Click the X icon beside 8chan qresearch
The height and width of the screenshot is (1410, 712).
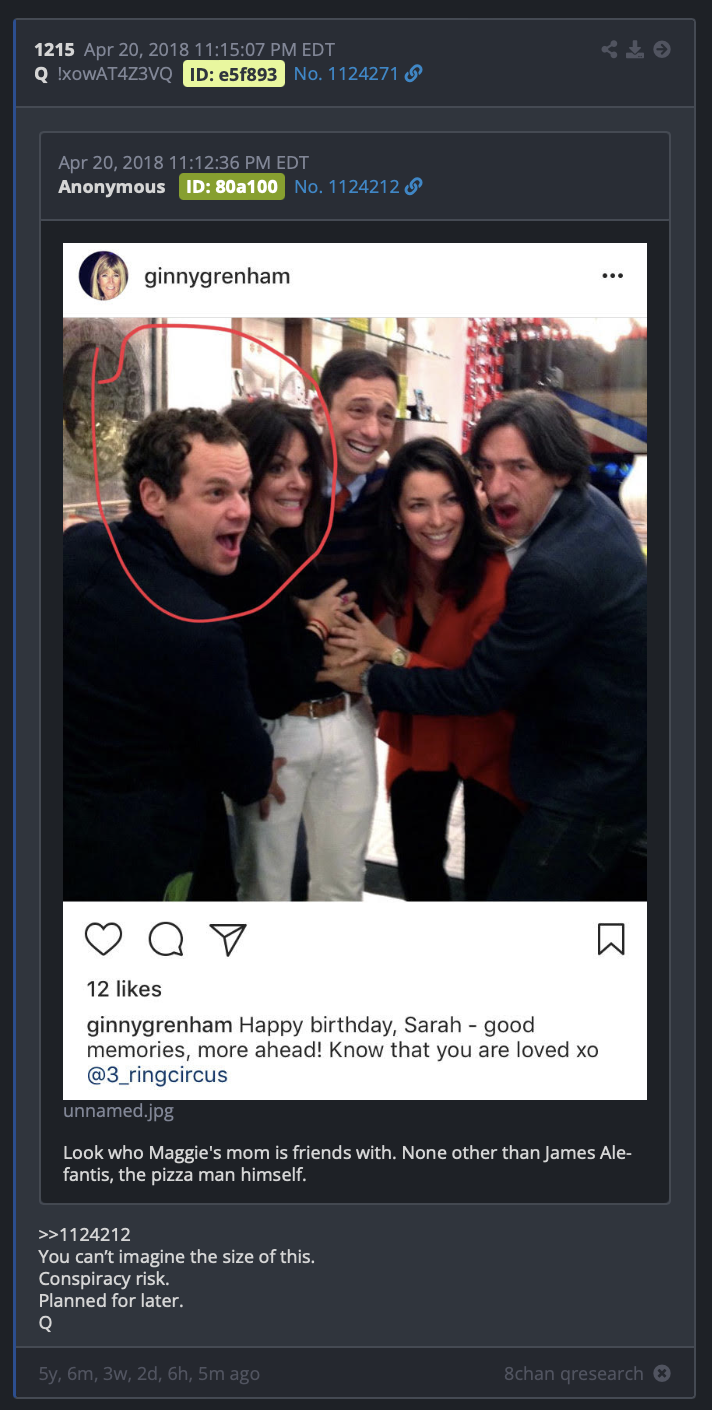[x=662, y=1373]
